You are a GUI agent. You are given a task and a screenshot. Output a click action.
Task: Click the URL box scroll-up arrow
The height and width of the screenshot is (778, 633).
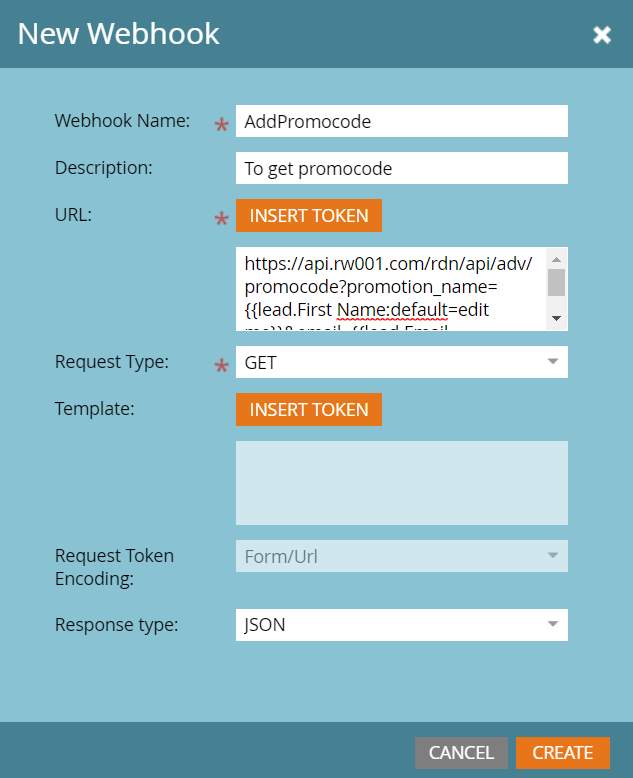click(557, 258)
